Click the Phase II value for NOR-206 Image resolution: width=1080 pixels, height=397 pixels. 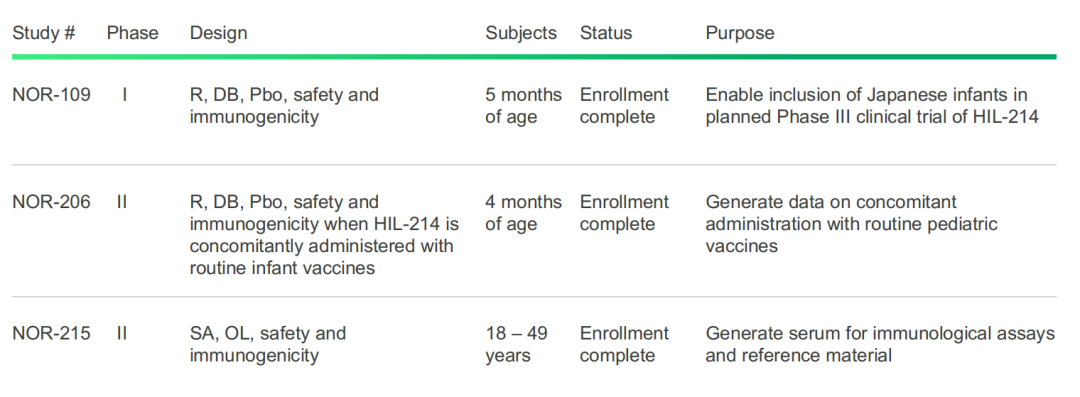click(x=122, y=202)
